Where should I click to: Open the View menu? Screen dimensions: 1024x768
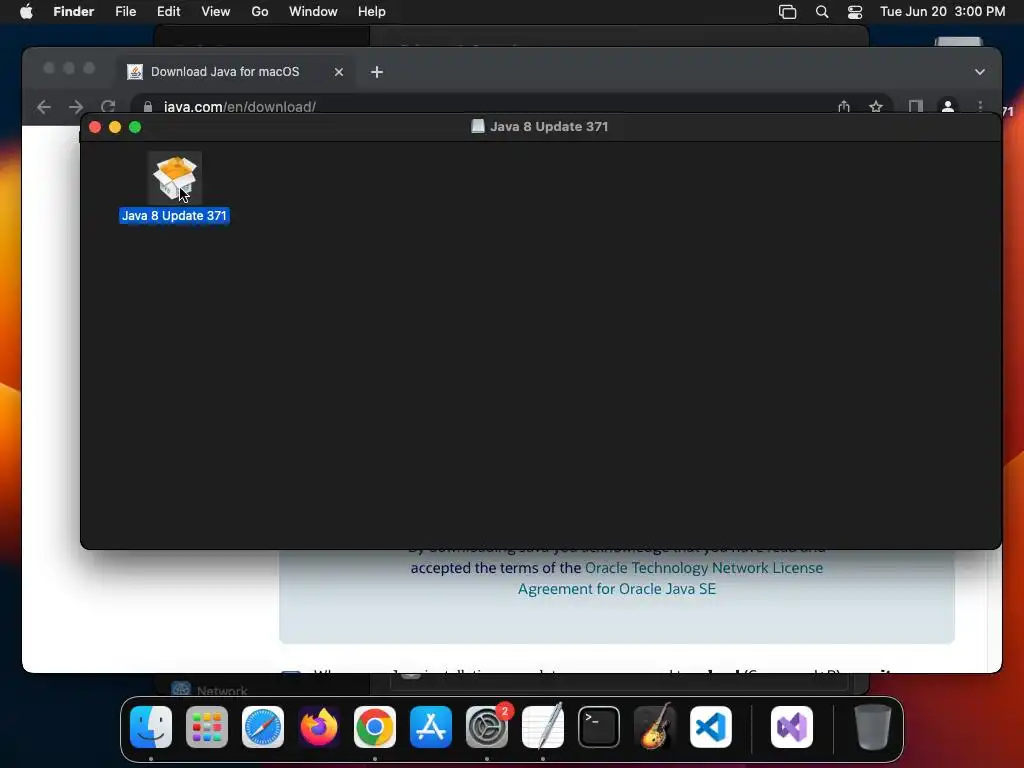pos(216,12)
